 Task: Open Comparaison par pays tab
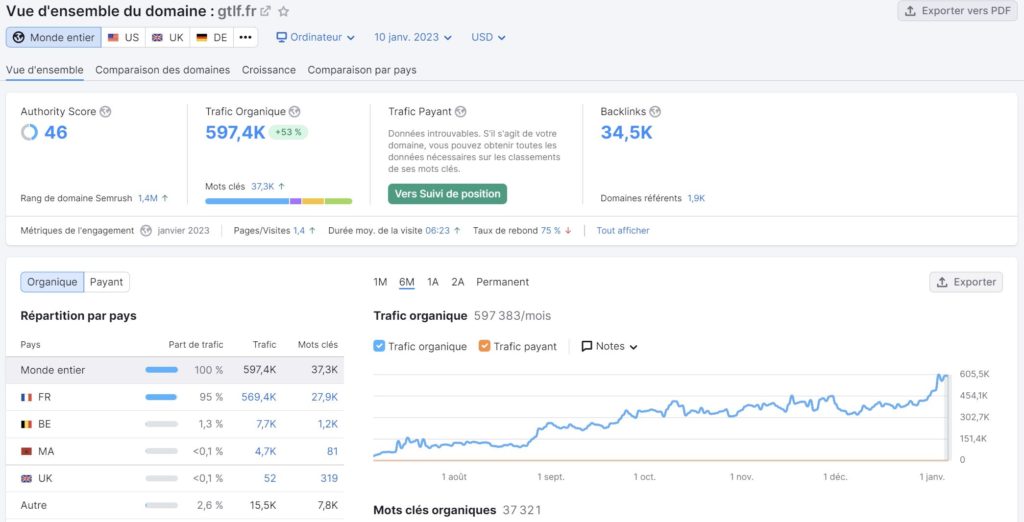click(x=362, y=70)
